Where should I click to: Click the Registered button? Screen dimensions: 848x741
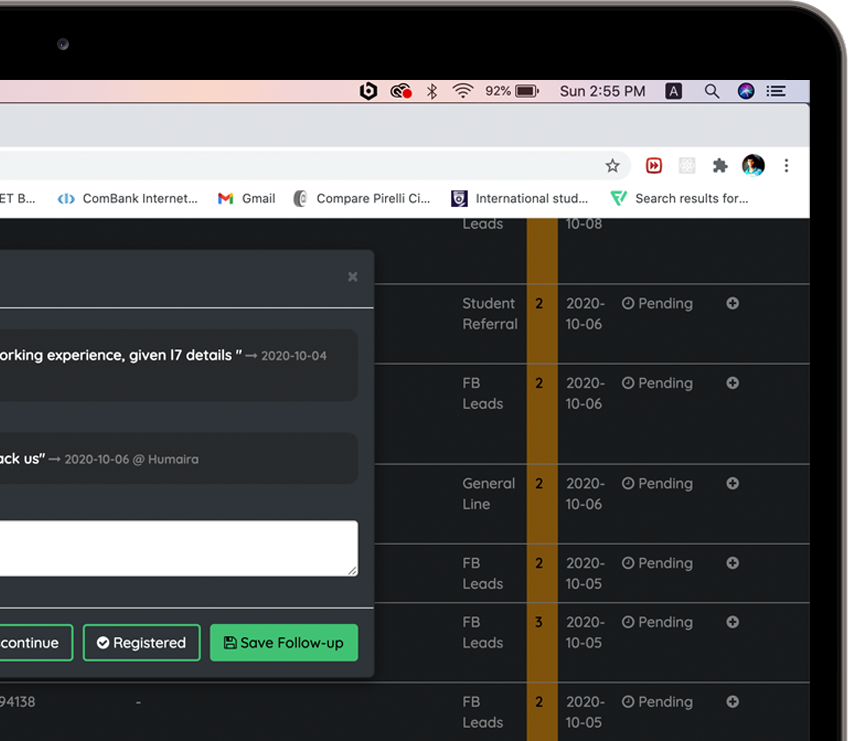tap(141, 643)
